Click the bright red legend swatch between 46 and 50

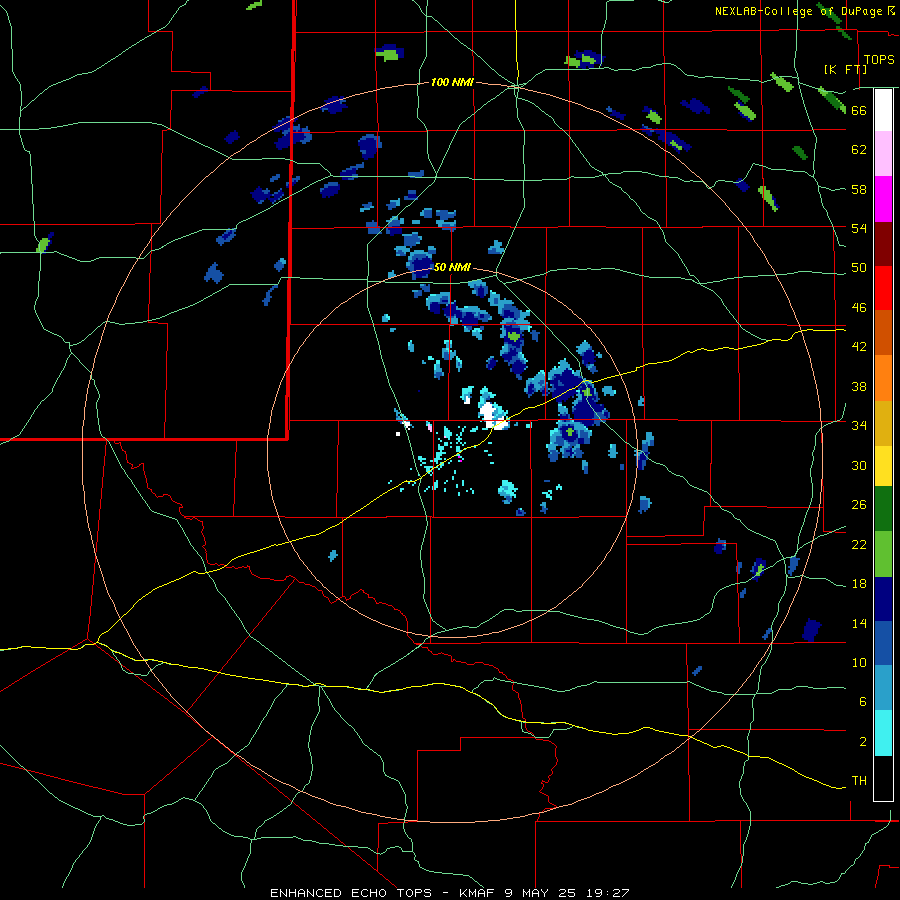coord(883,288)
